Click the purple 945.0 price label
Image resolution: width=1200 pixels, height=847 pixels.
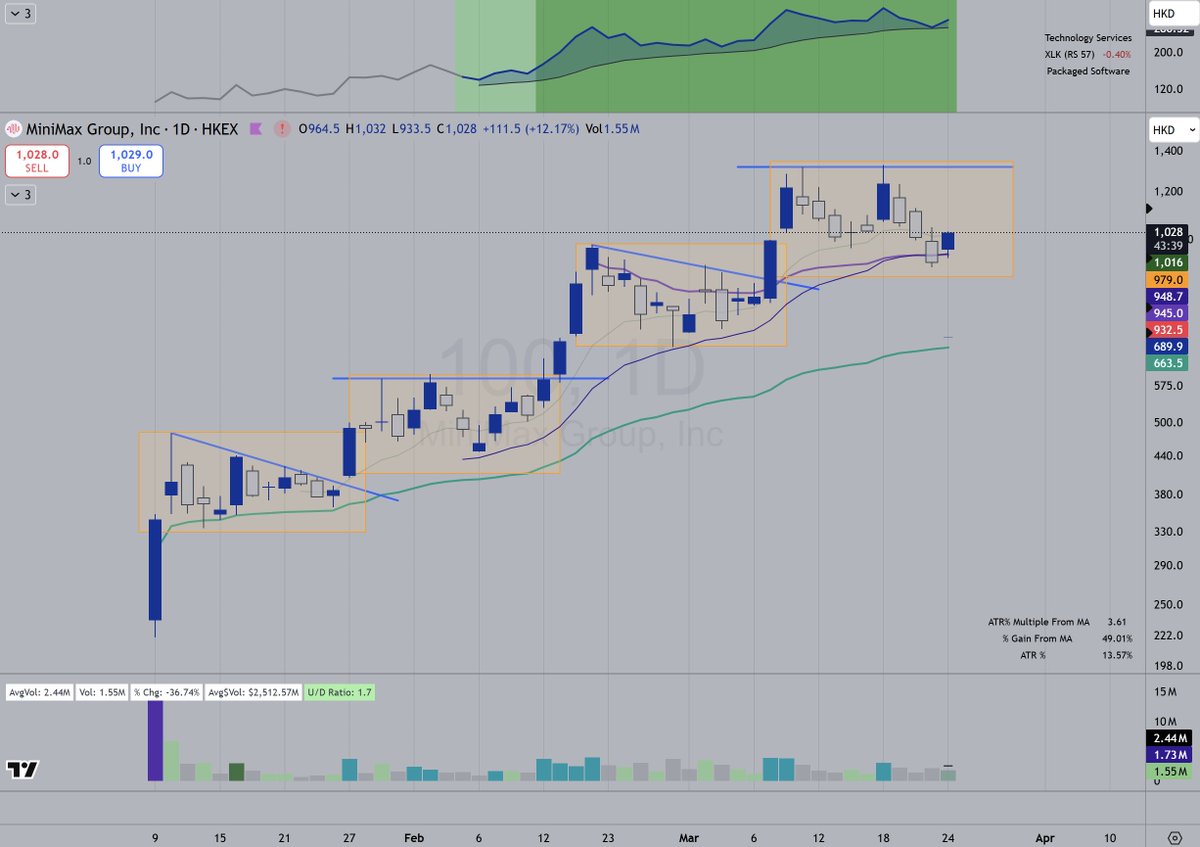pos(1166,313)
